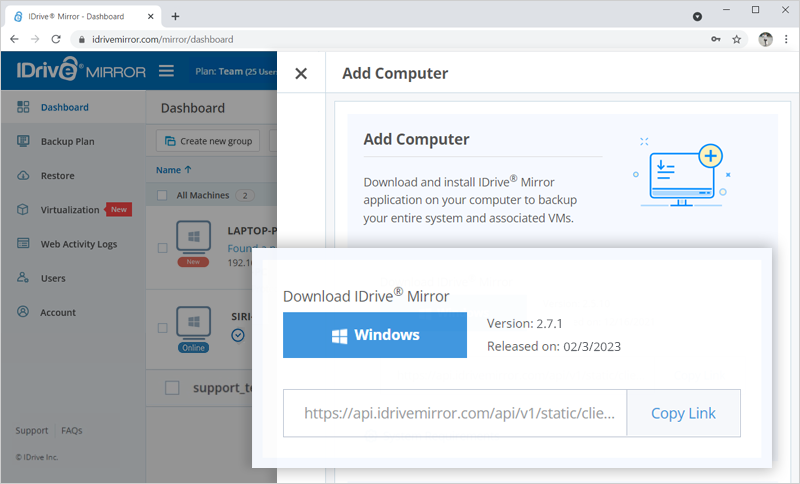Click the saved password key icon

coord(716,39)
